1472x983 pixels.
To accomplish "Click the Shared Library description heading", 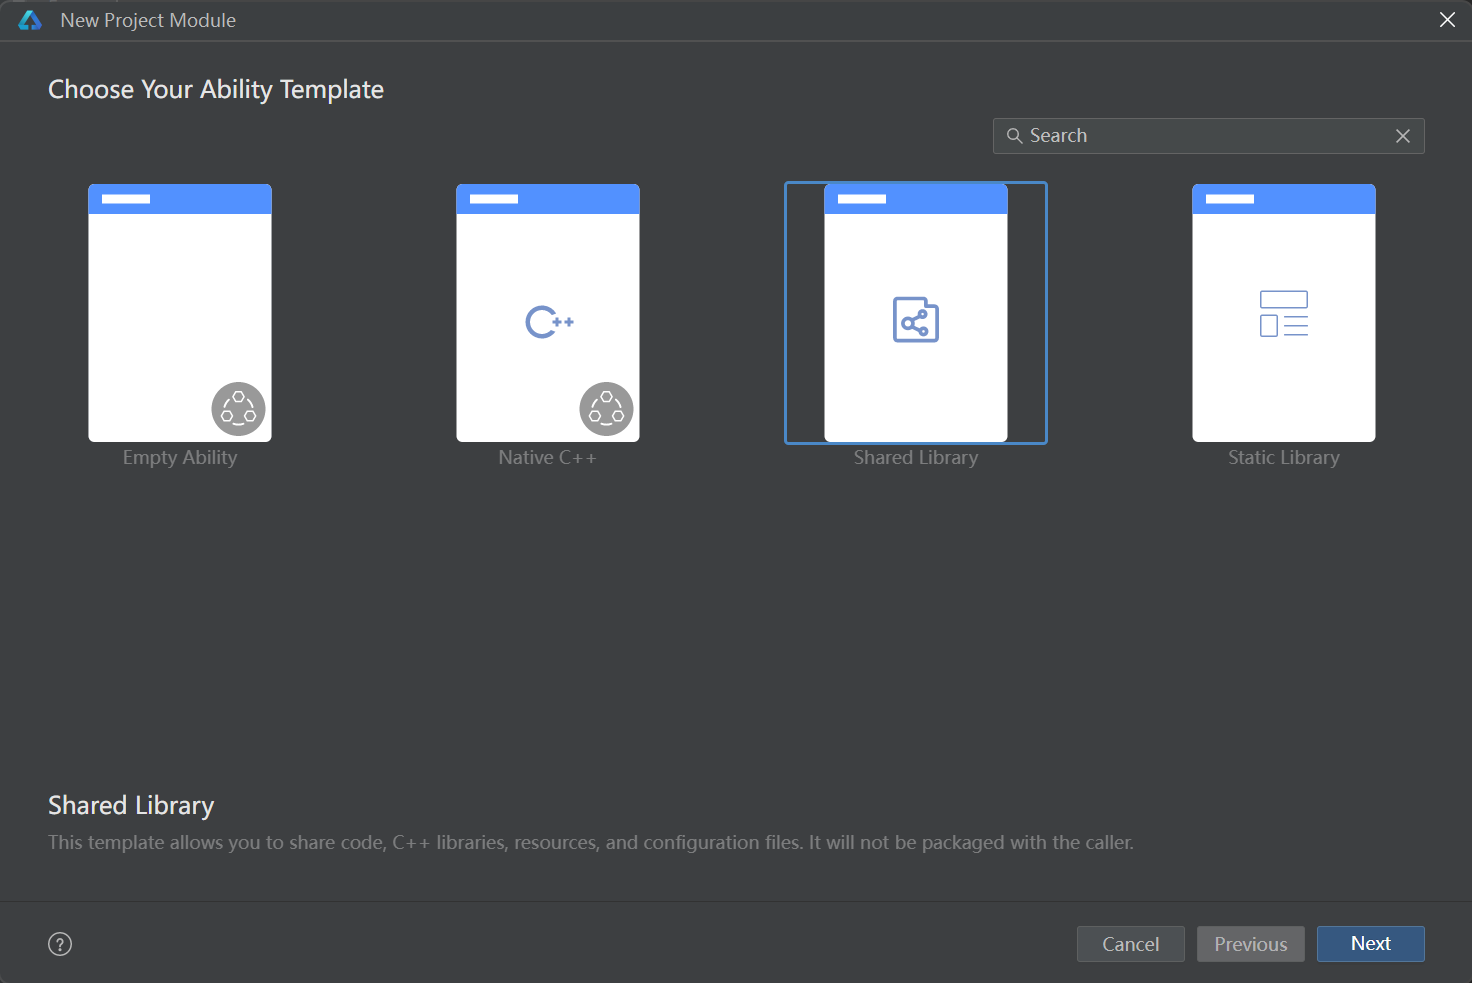I will [131, 806].
